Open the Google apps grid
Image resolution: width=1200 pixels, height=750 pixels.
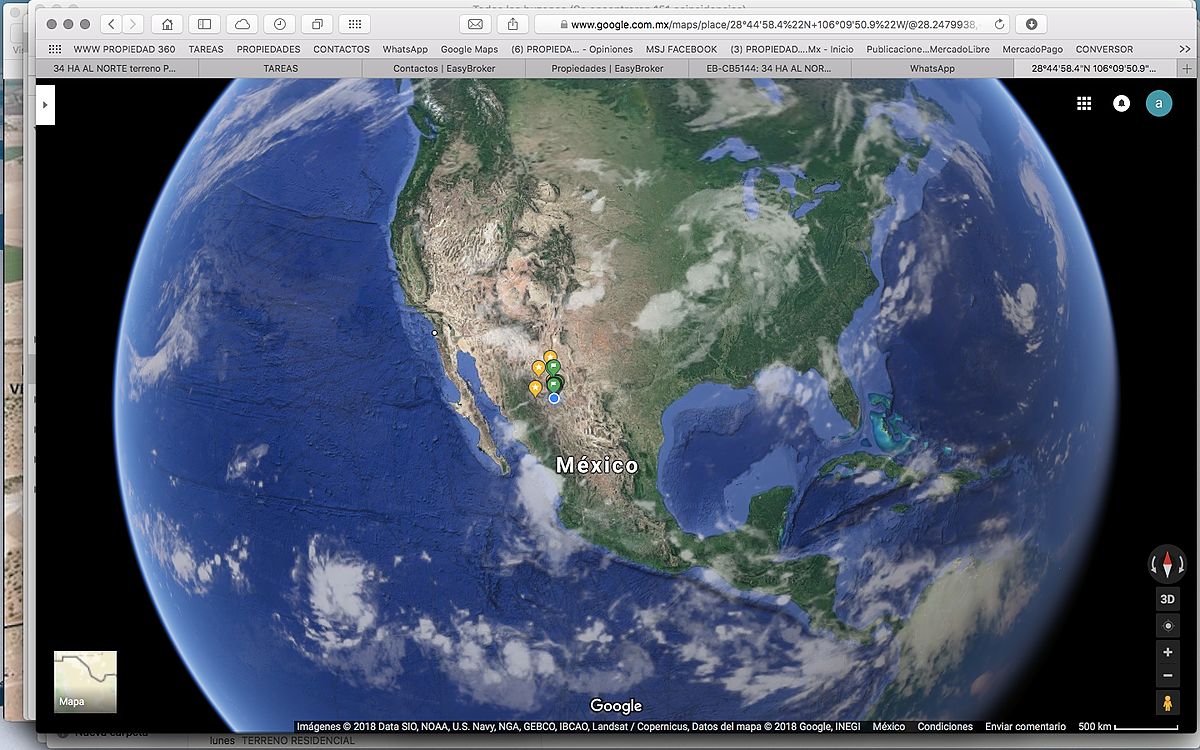[x=1084, y=103]
